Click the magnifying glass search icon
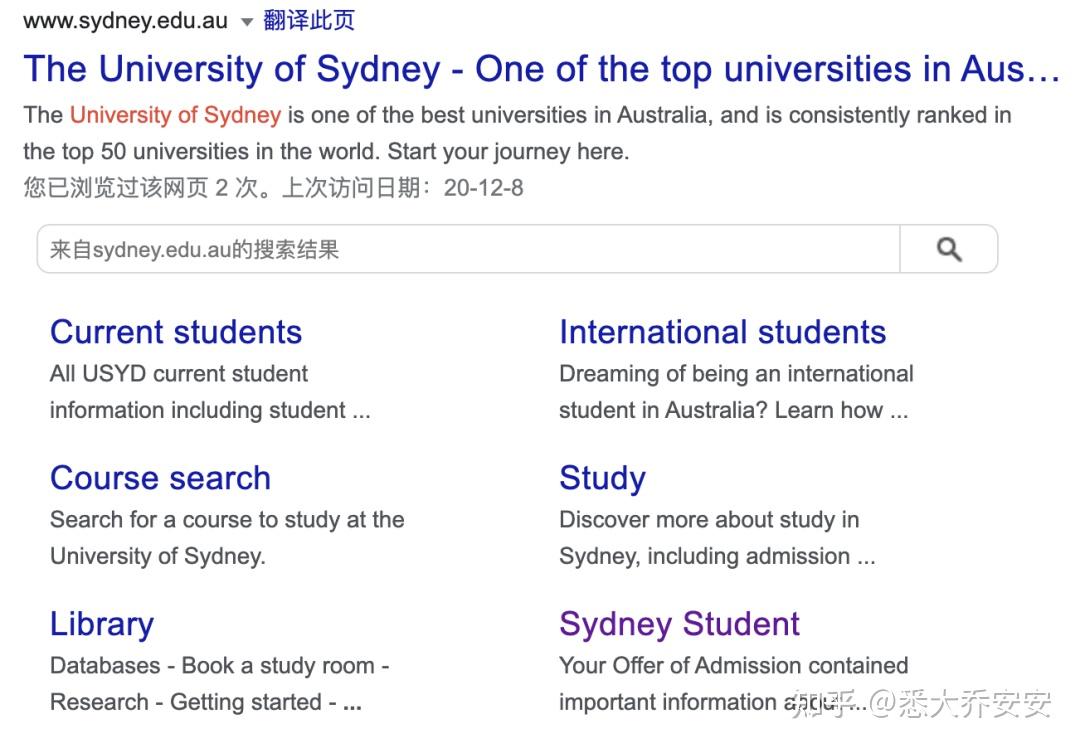Image resolution: width=1080 pixels, height=748 pixels. point(948,249)
